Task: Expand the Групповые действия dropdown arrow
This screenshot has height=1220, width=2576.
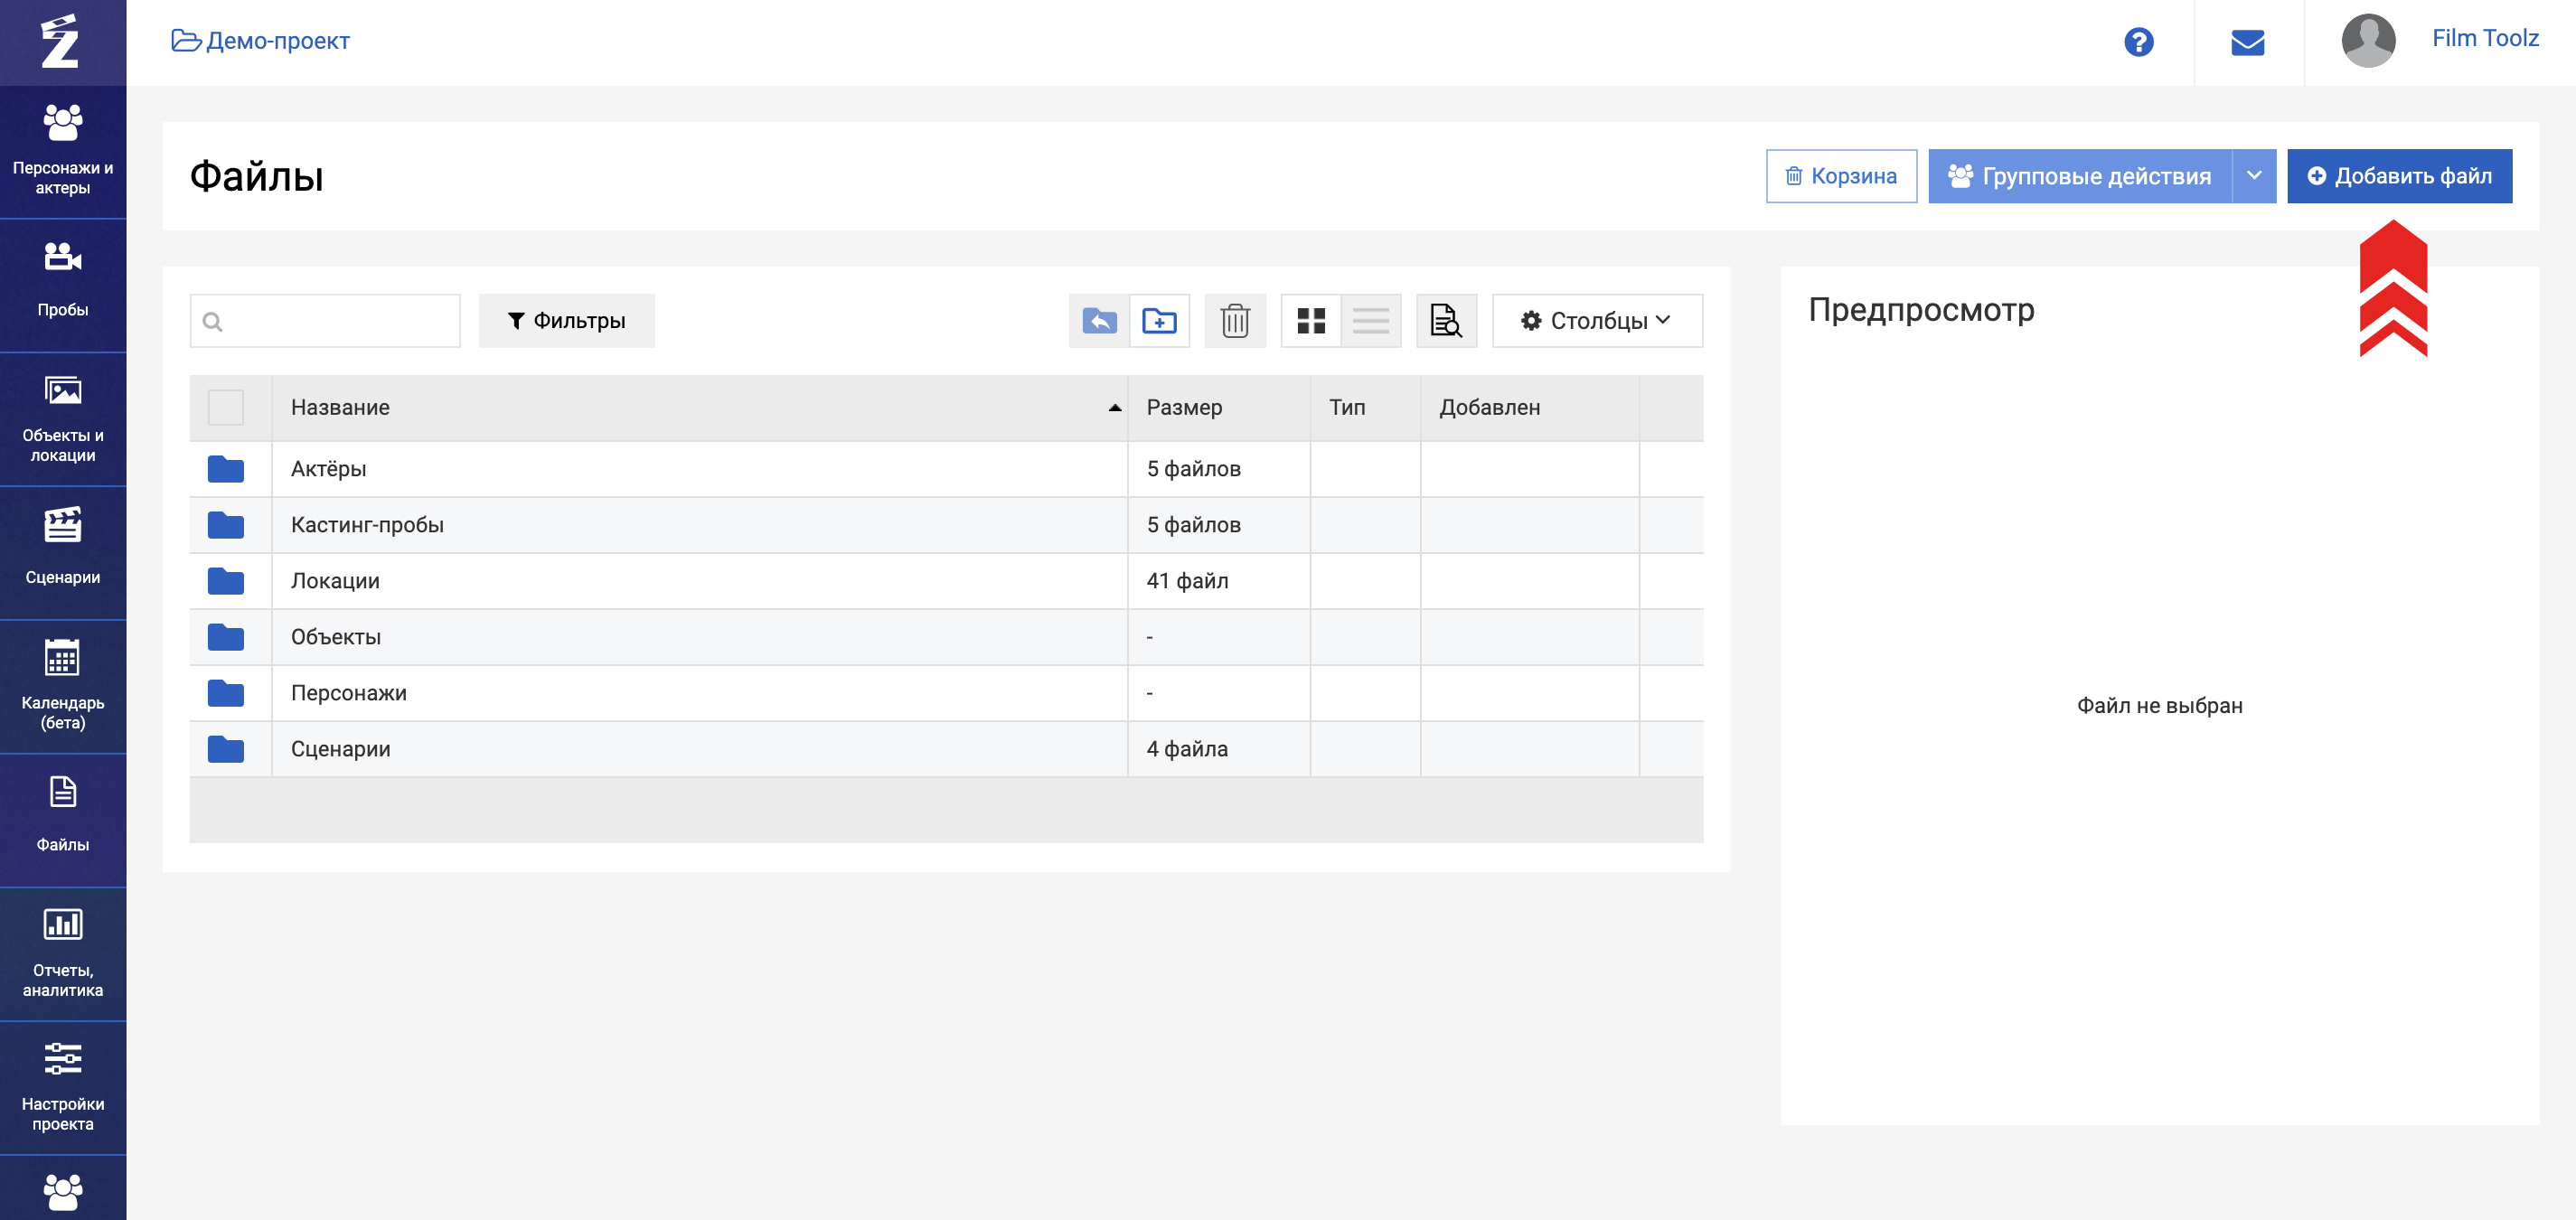Action: [x=2254, y=176]
